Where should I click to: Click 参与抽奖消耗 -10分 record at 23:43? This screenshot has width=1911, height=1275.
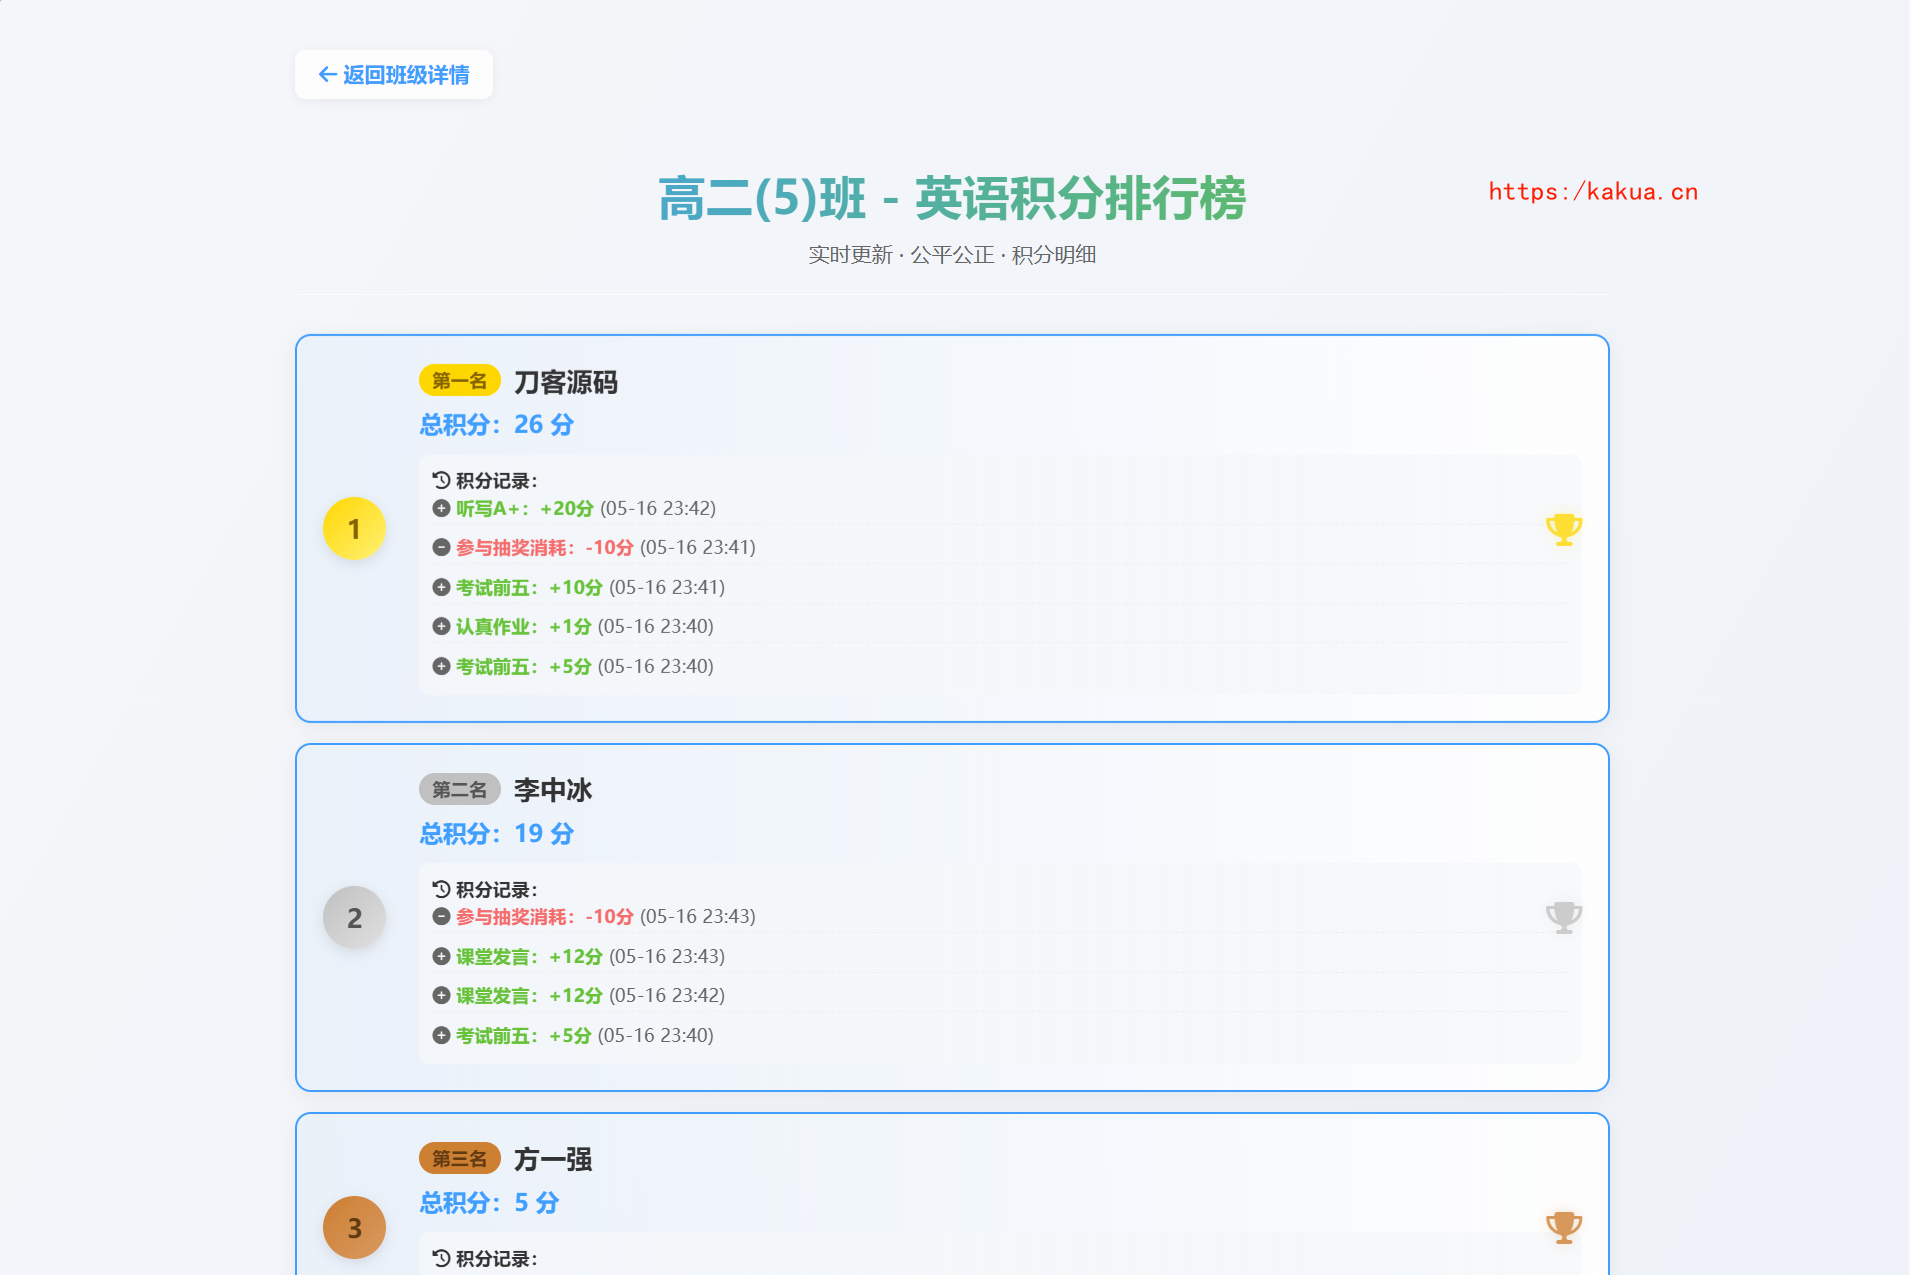545,916
